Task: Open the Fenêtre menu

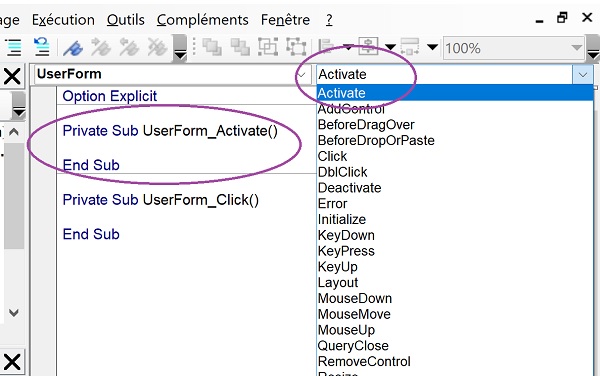Action: 285,20
